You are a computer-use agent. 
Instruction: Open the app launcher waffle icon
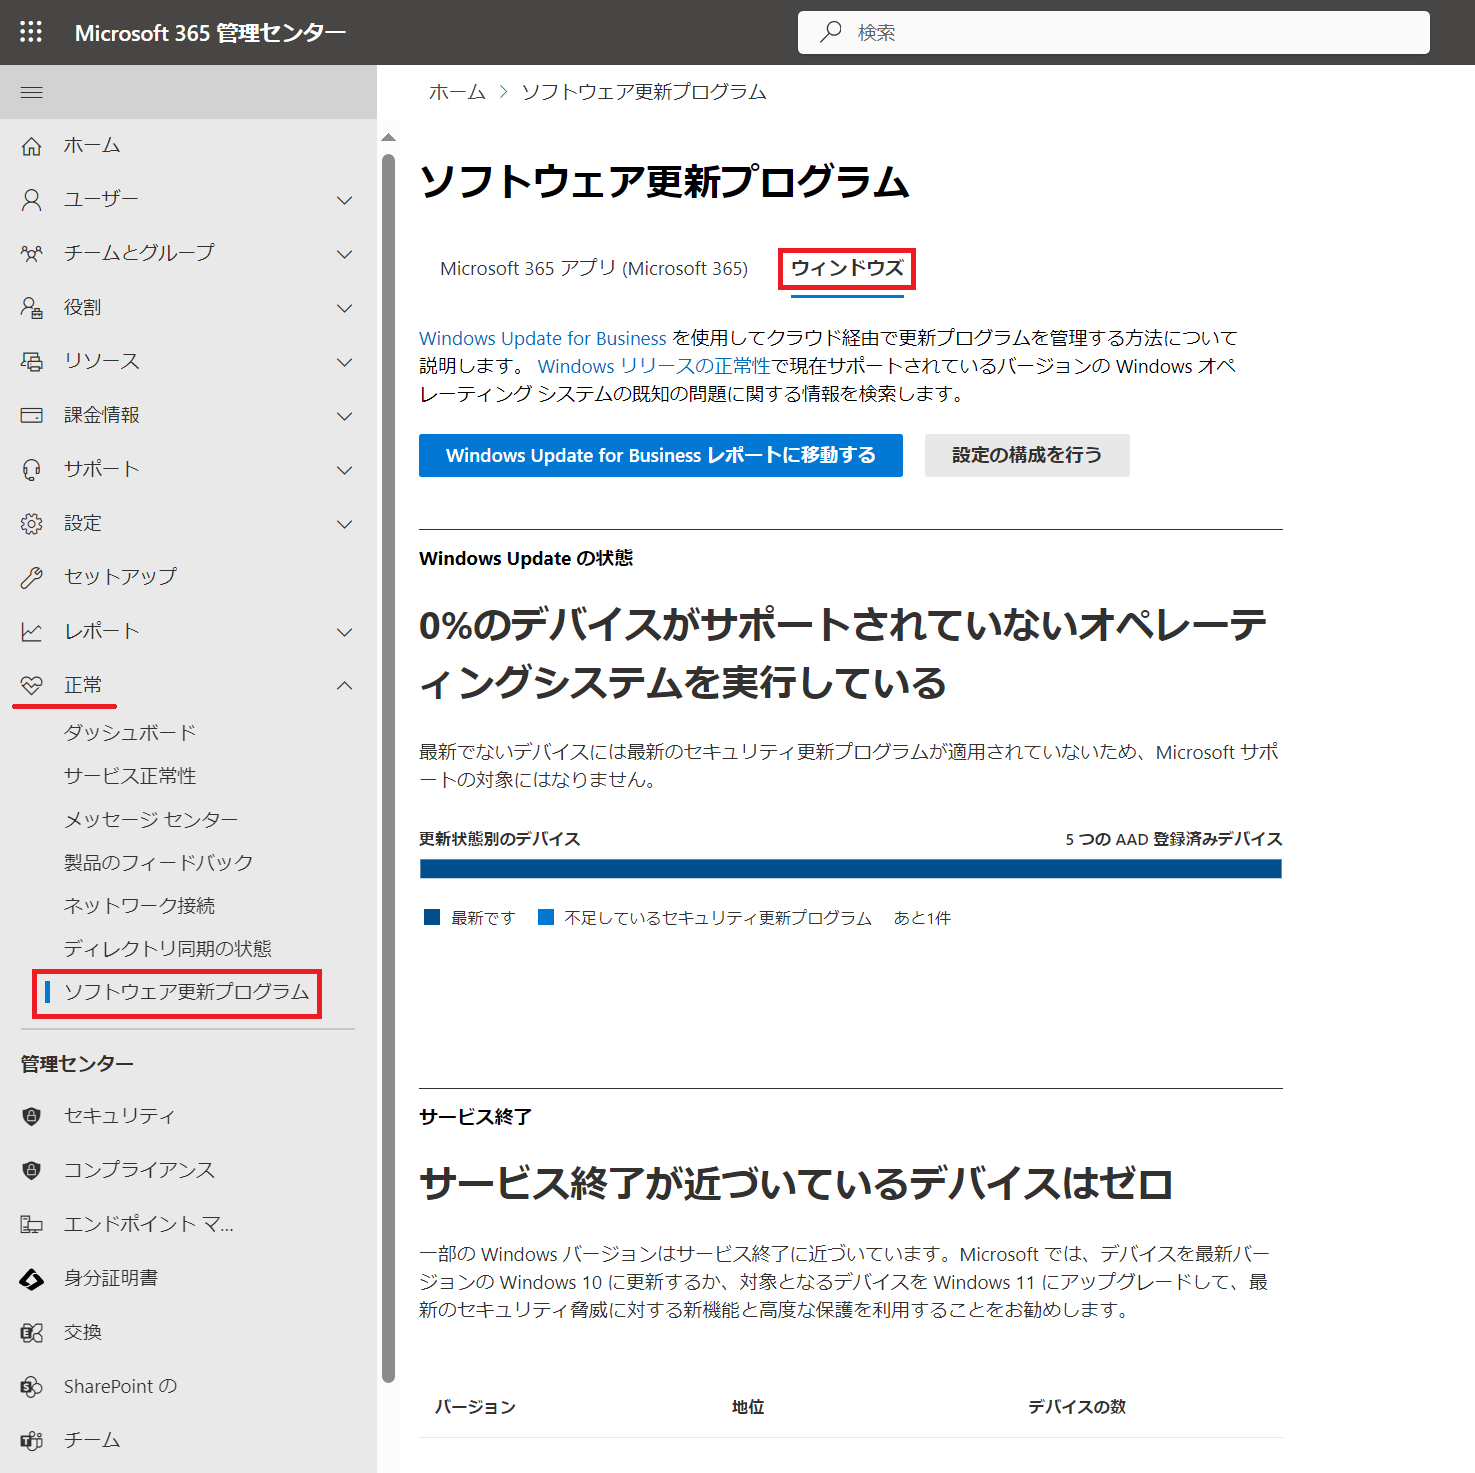31,32
